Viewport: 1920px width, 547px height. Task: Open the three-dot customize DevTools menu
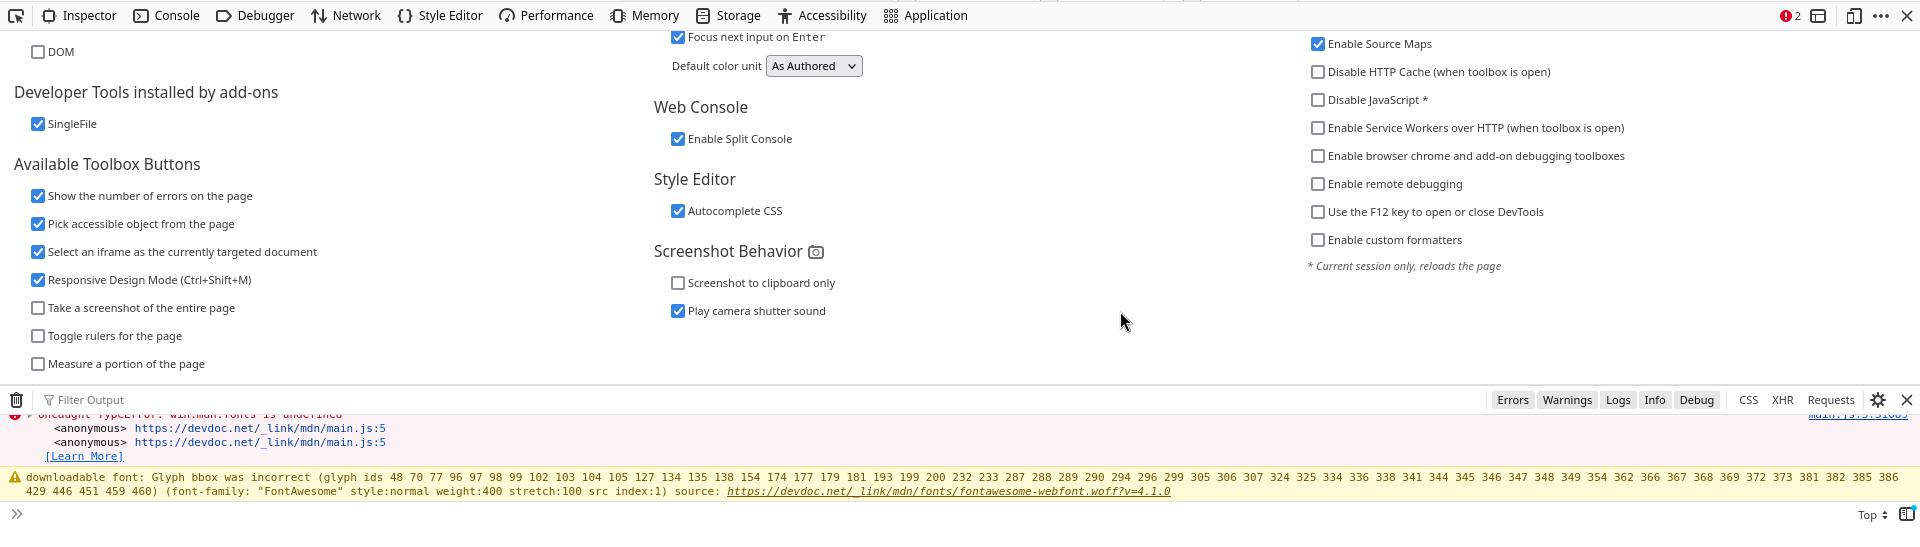point(1880,16)
